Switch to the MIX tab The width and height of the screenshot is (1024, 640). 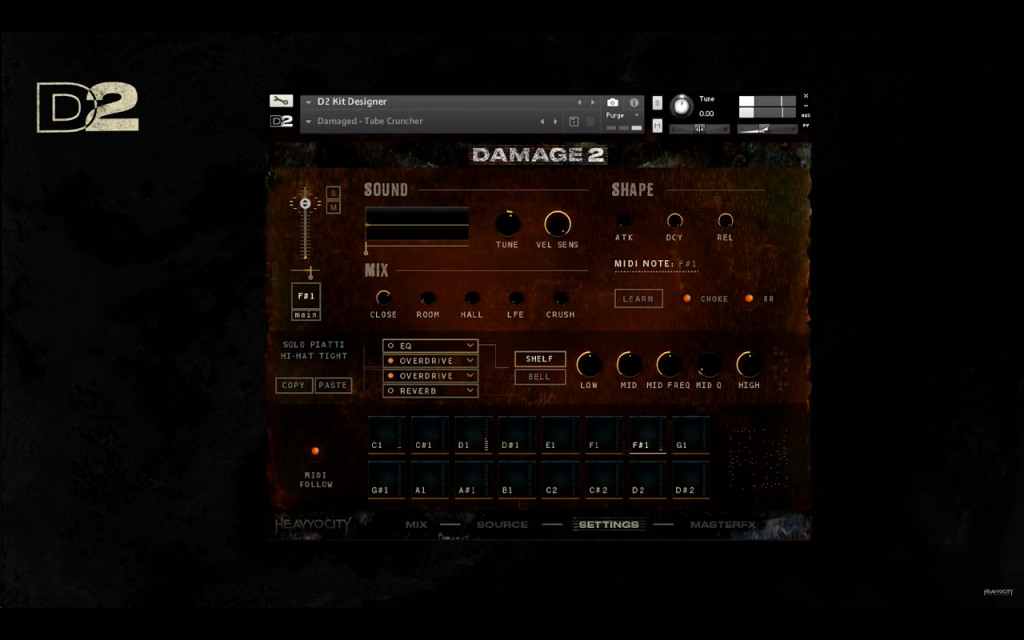(x=416, y=524)
